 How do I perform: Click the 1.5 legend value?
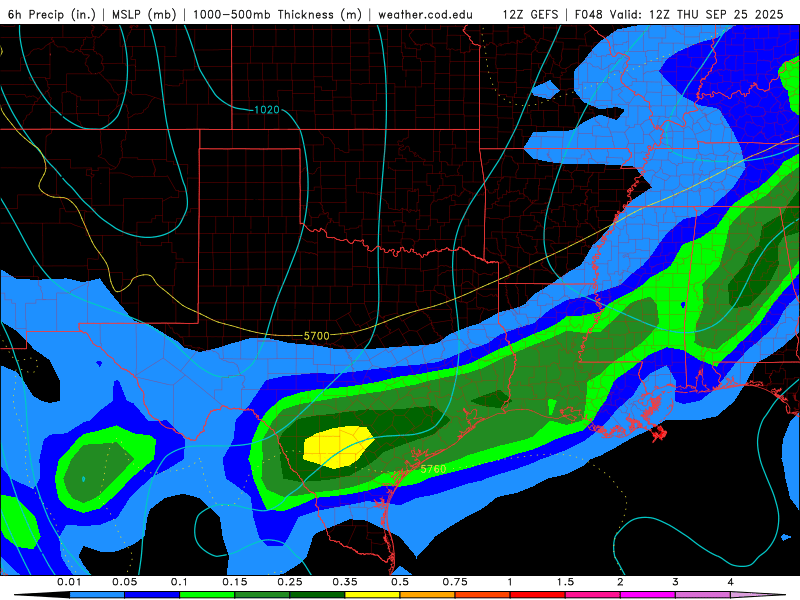(565, 582)
